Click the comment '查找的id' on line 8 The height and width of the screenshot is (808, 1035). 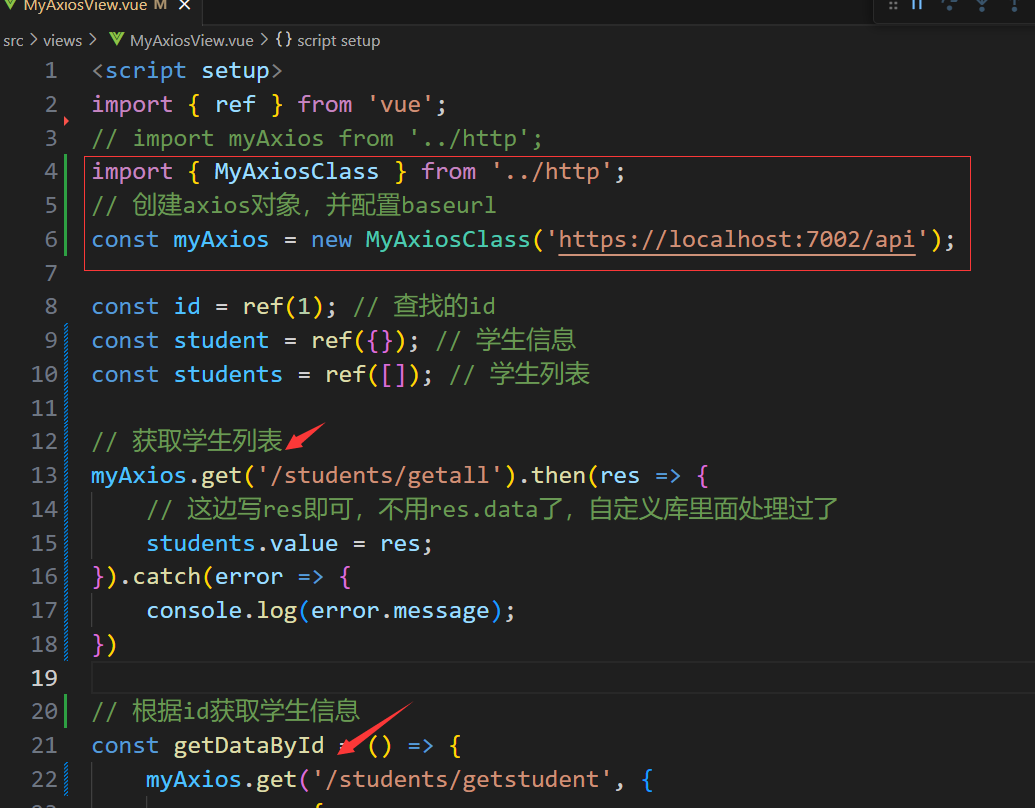pyautogui.click(x=444, y=307)
